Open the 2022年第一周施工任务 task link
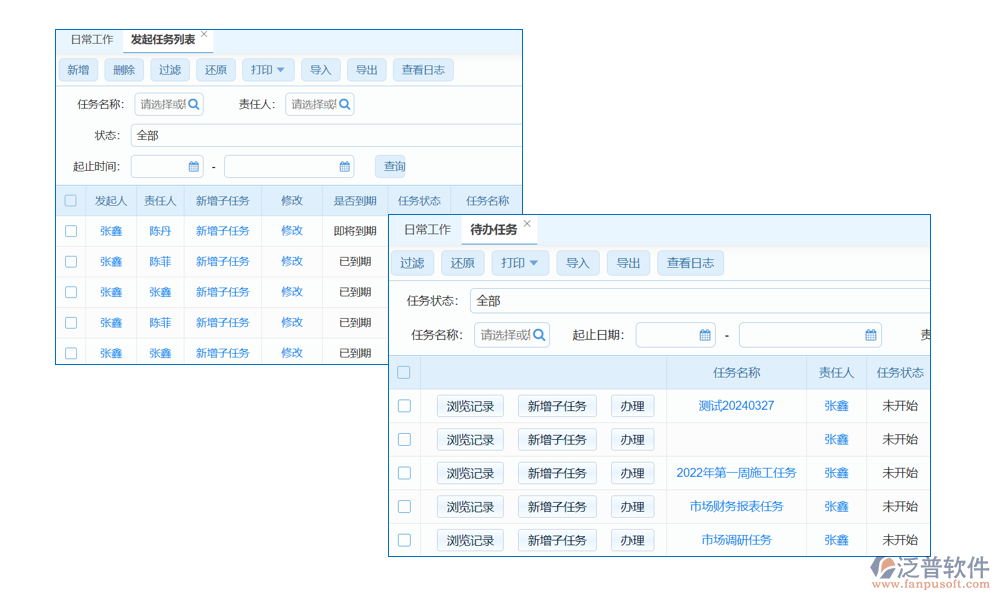 coord(736,473)
